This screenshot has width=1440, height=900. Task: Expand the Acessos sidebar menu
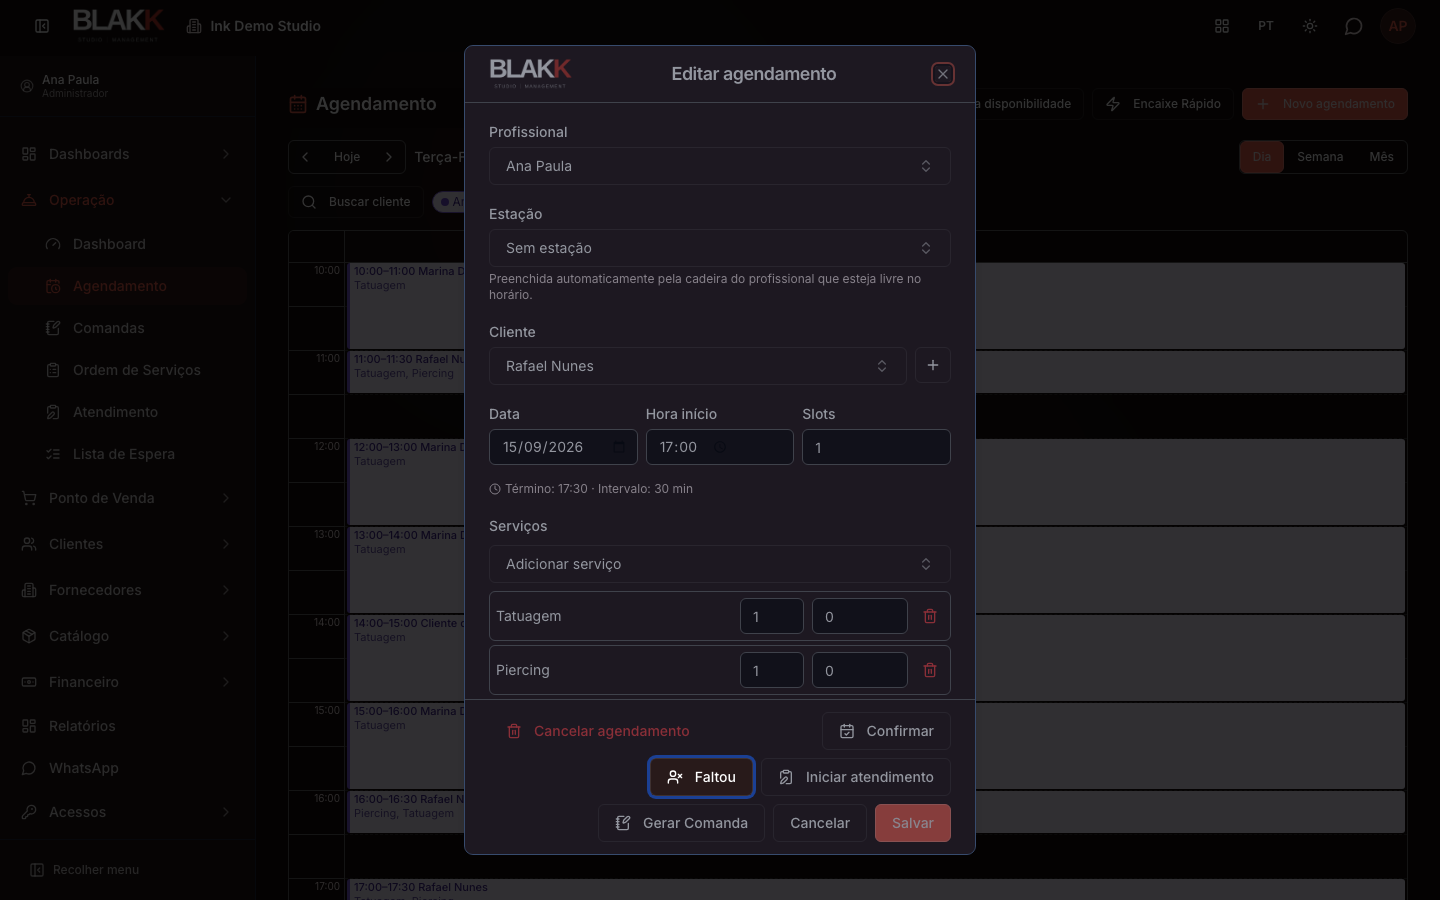tap(126, 812)
